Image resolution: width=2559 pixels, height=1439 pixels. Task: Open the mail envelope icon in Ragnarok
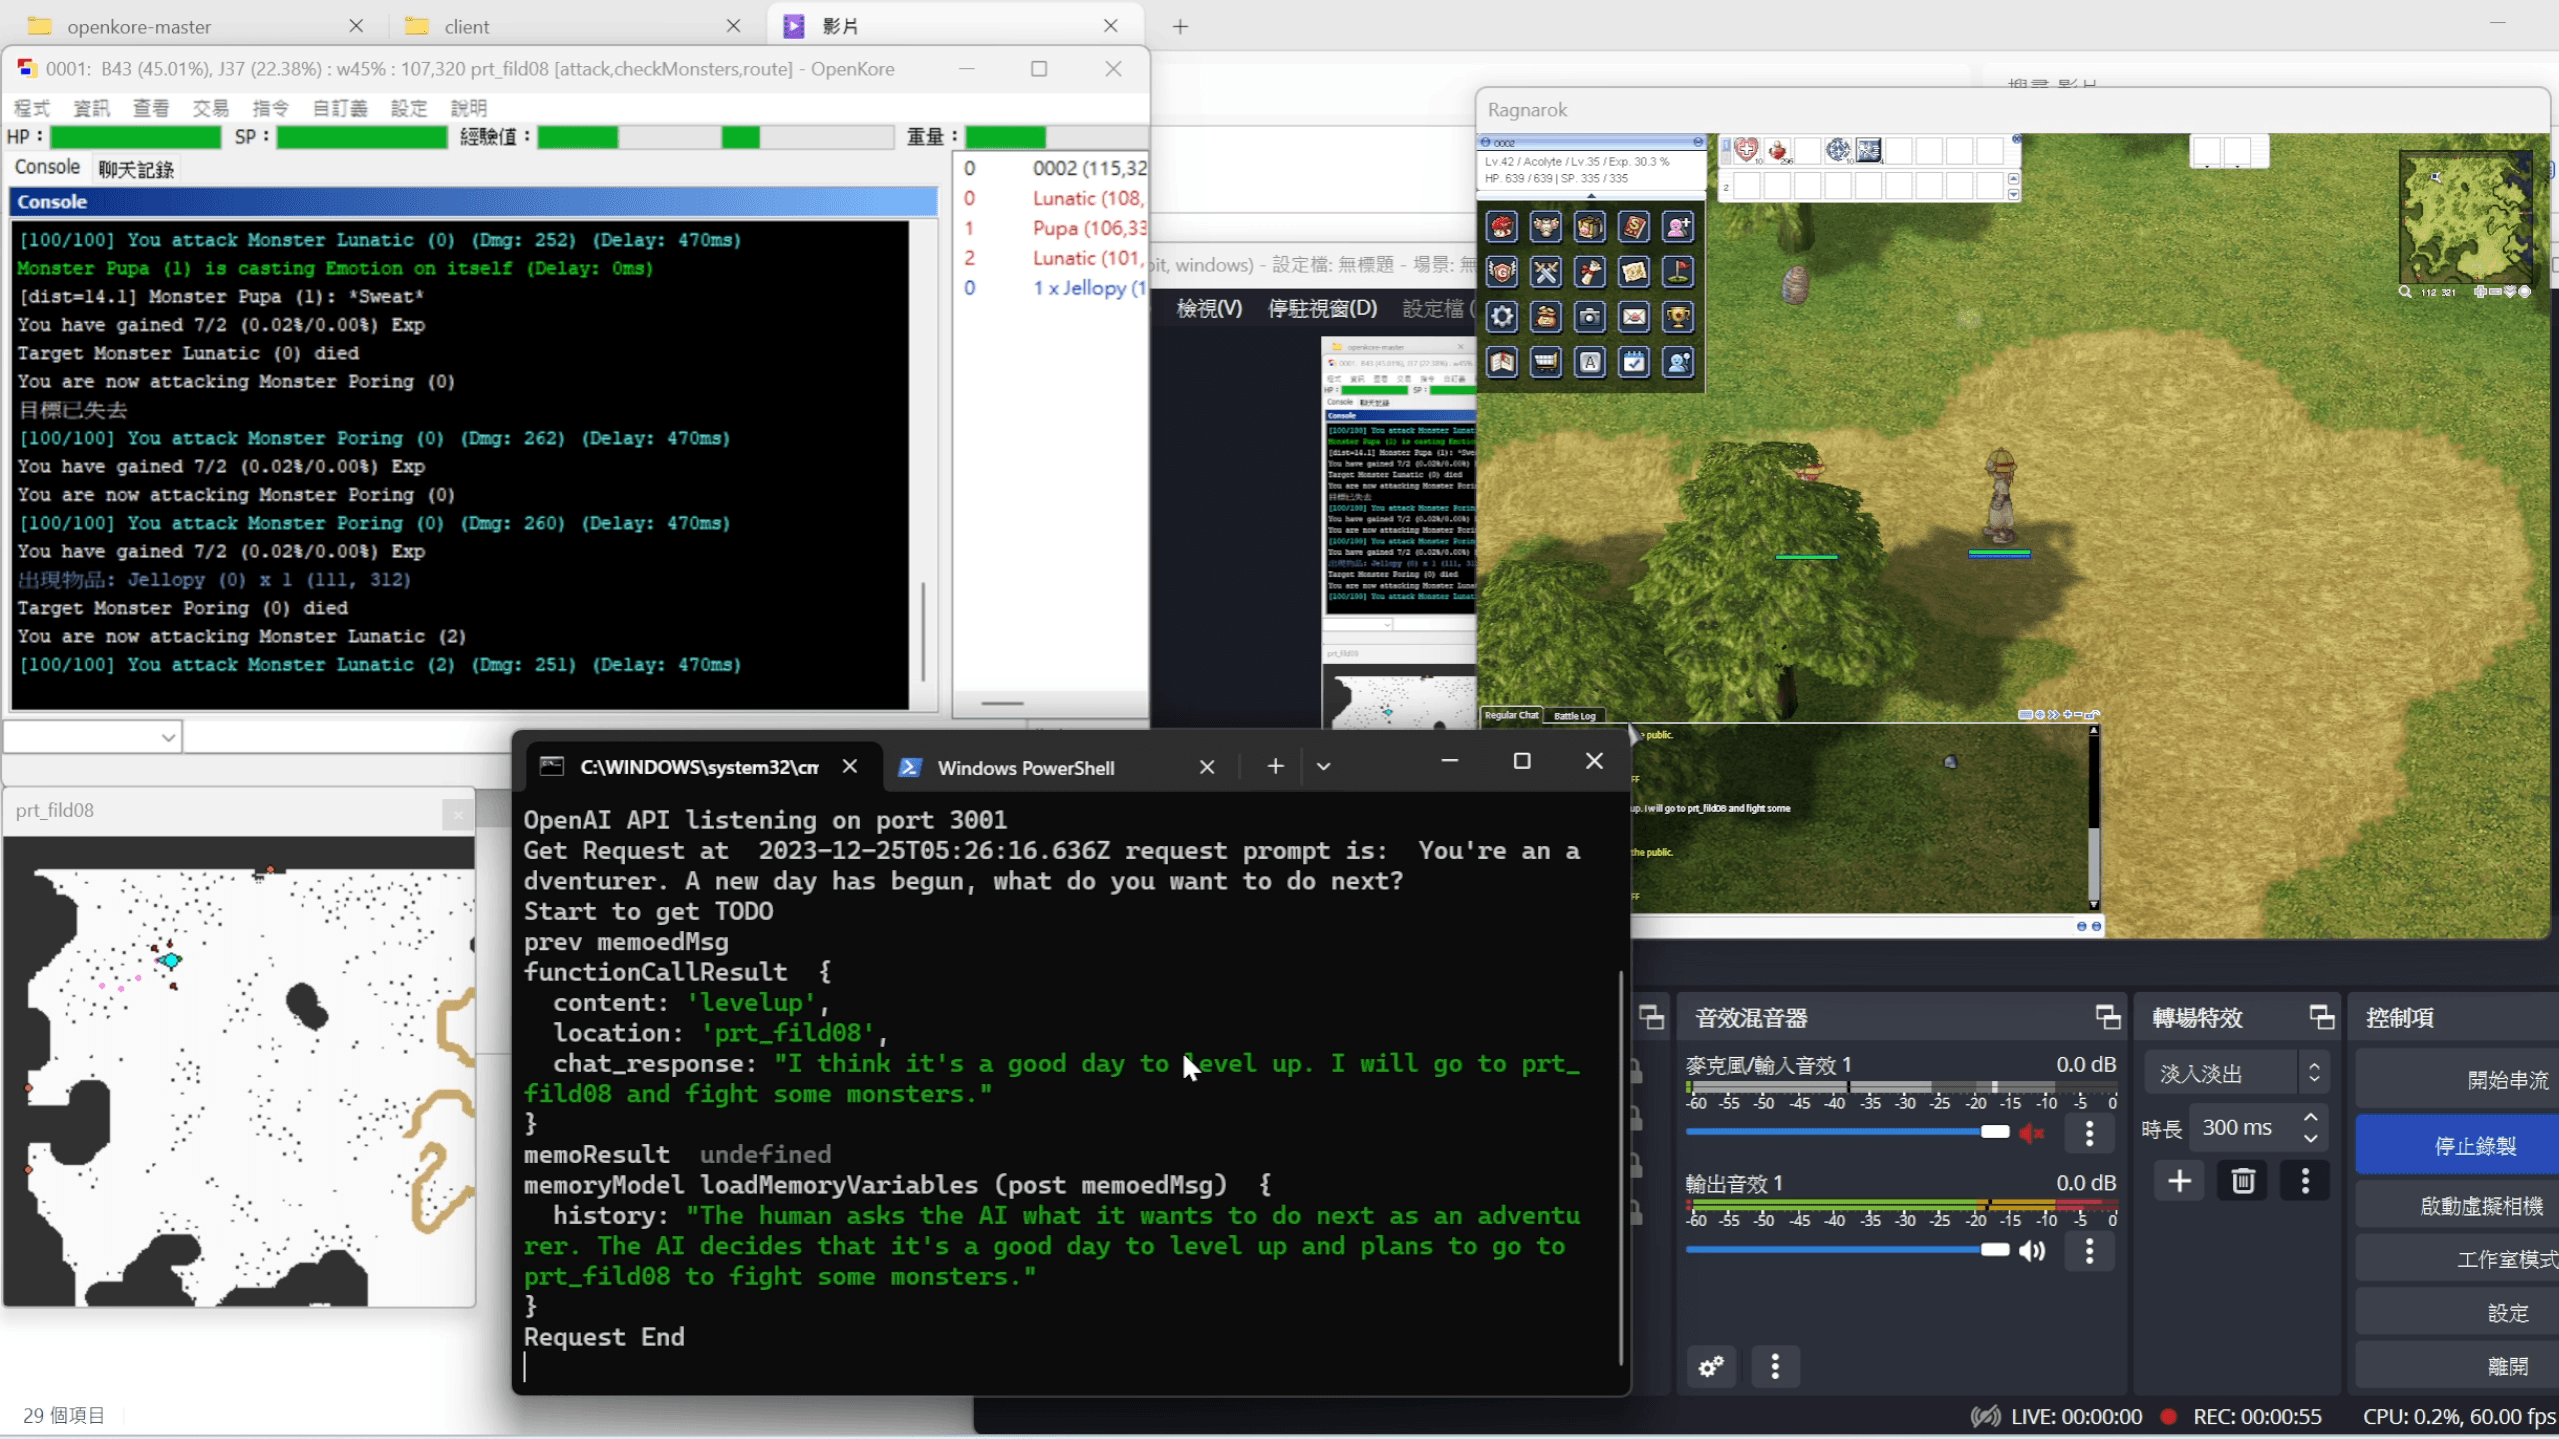(1634, 317)
